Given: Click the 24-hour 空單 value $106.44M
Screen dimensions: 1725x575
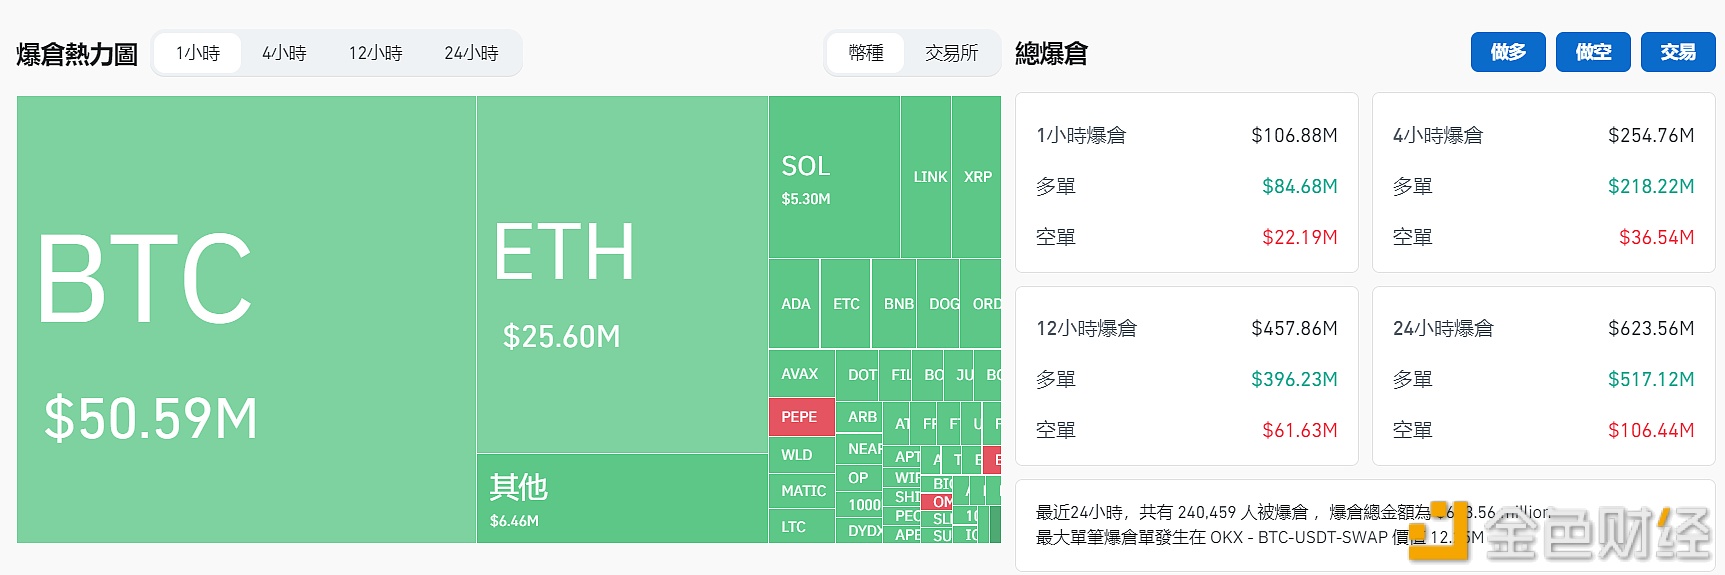Looking at the screenshot, I should pos(1651,430).
